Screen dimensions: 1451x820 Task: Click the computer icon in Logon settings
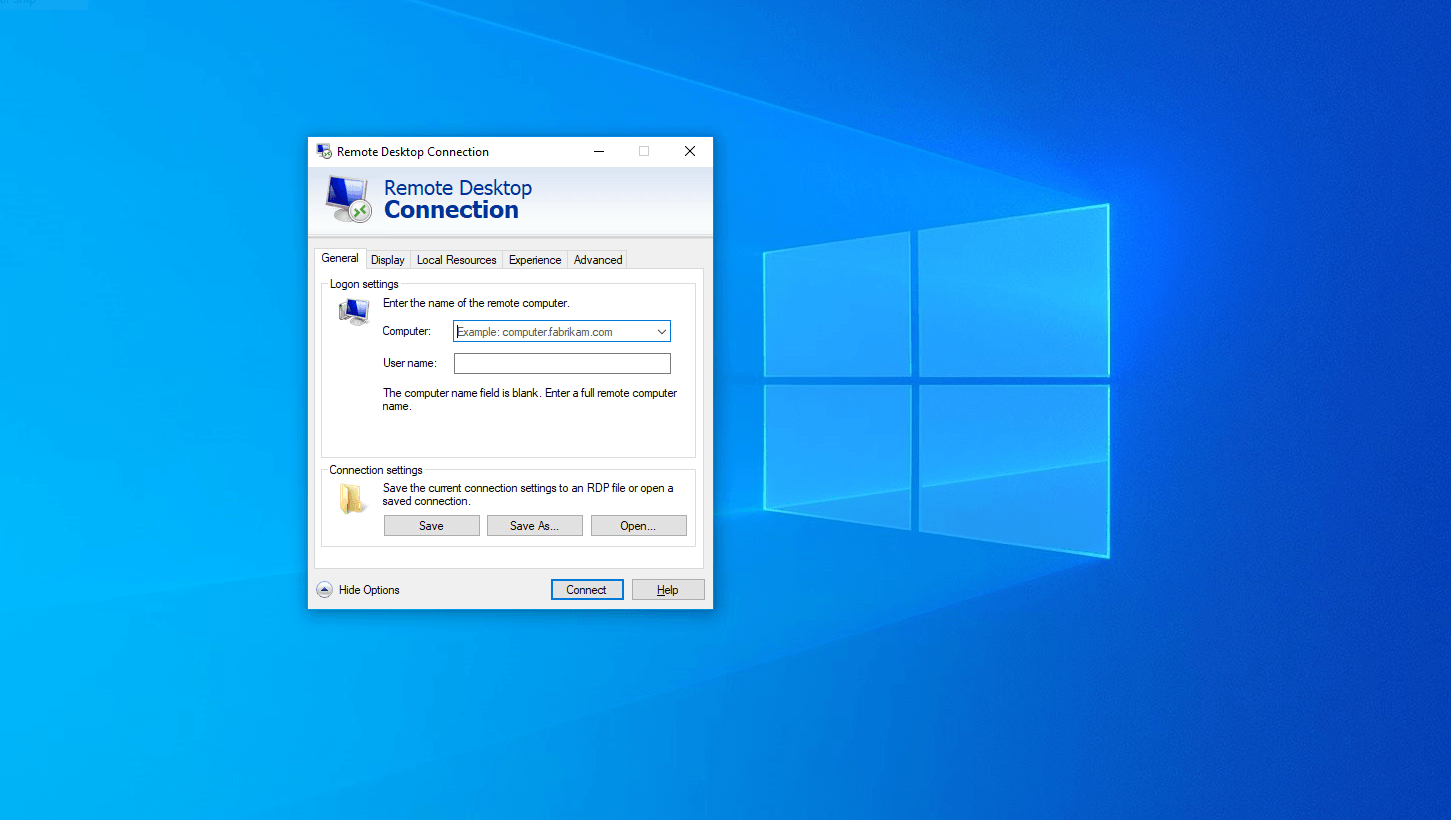[353, 313]
